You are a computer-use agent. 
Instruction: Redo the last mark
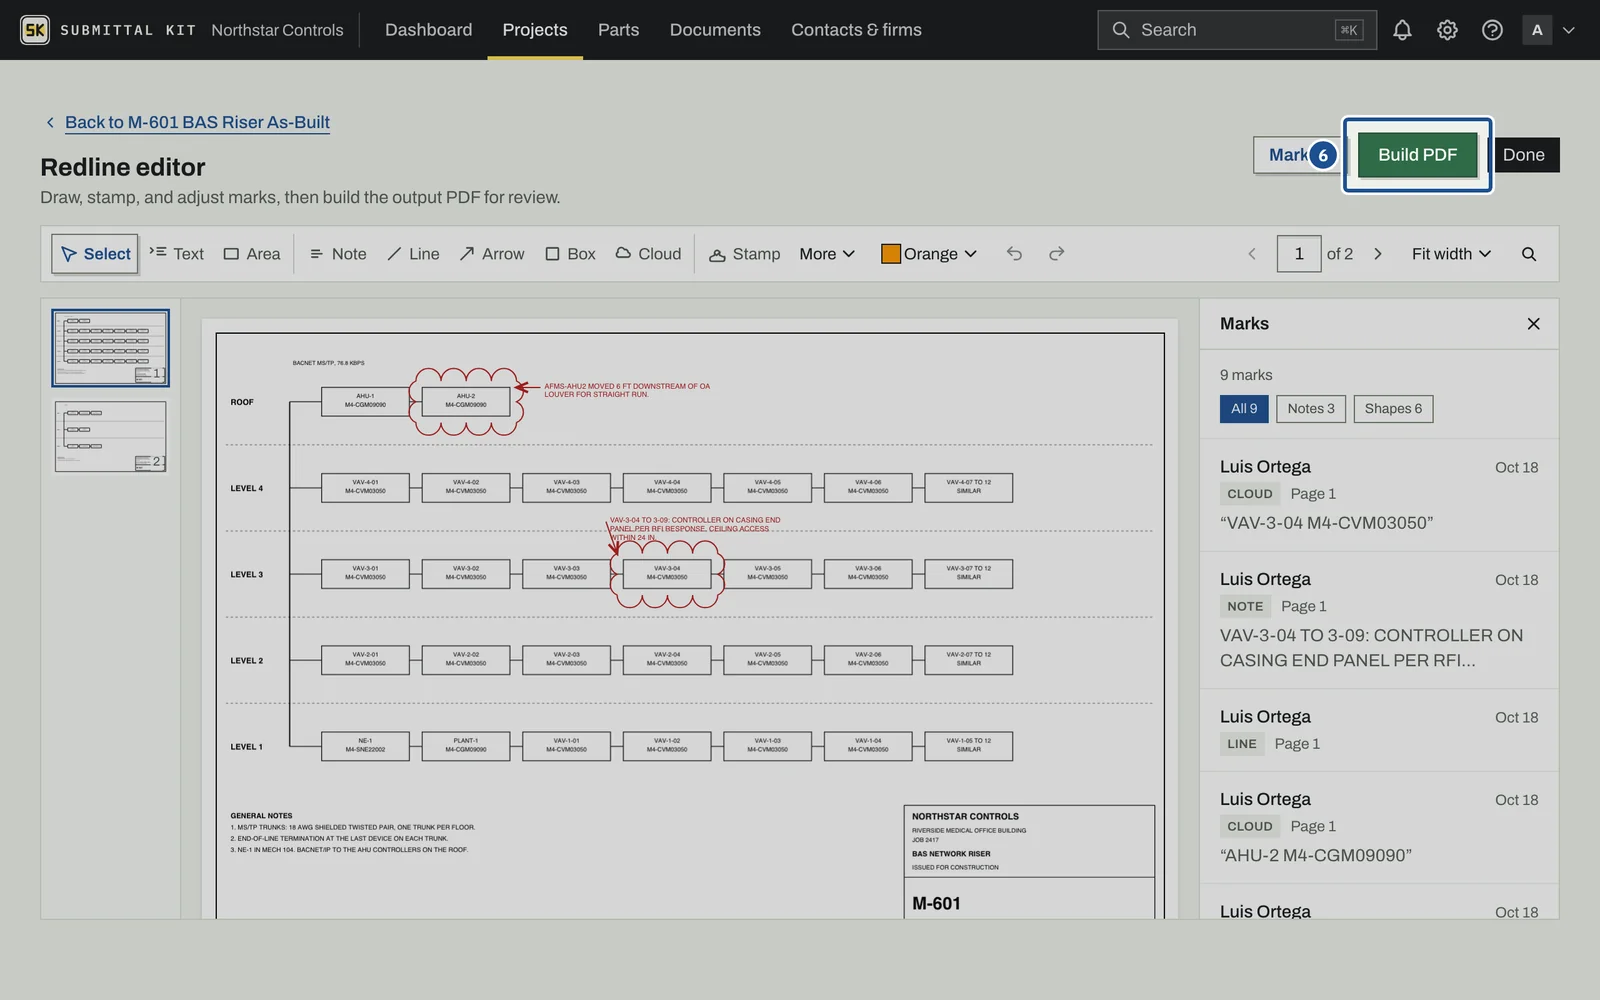(x=1056, y=254)
